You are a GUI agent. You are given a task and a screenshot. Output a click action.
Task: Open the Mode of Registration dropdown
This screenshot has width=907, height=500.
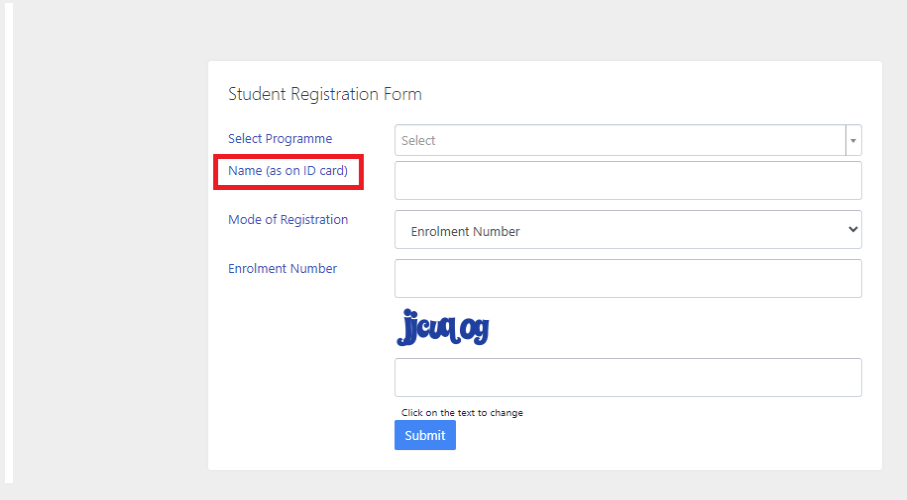628,230
